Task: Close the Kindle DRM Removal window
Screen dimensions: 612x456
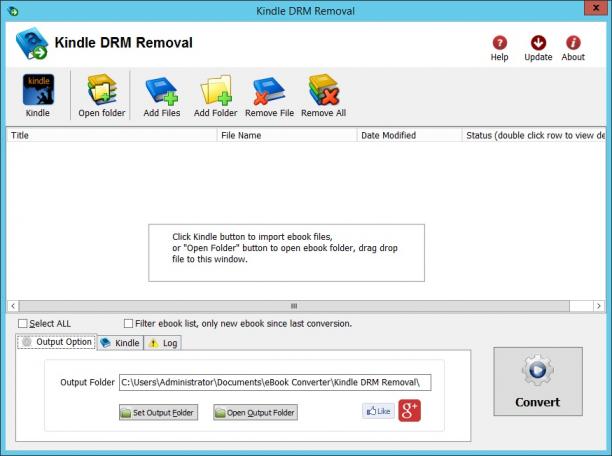Action: click(x=596, y=8)
